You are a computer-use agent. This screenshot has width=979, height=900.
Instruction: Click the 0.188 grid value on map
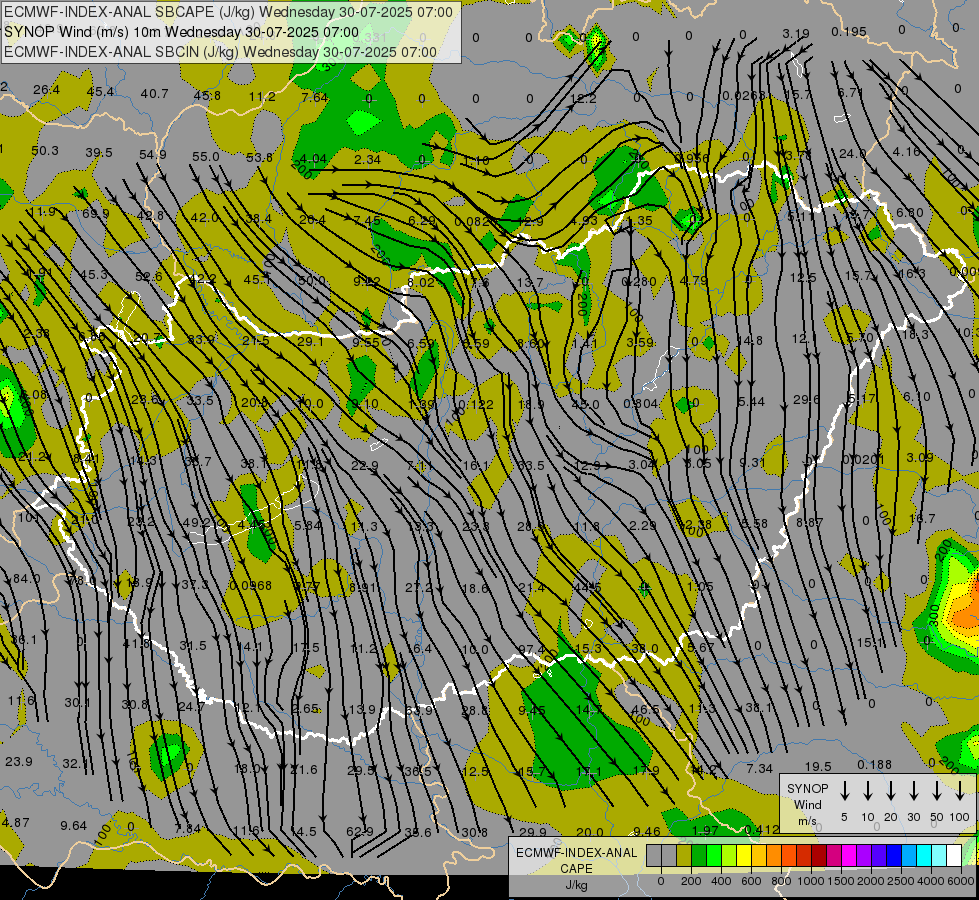(x=874, y=764)
